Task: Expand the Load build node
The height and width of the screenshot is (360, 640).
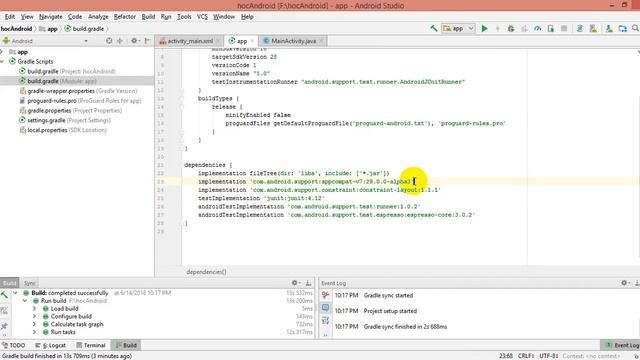Action: 35,309
